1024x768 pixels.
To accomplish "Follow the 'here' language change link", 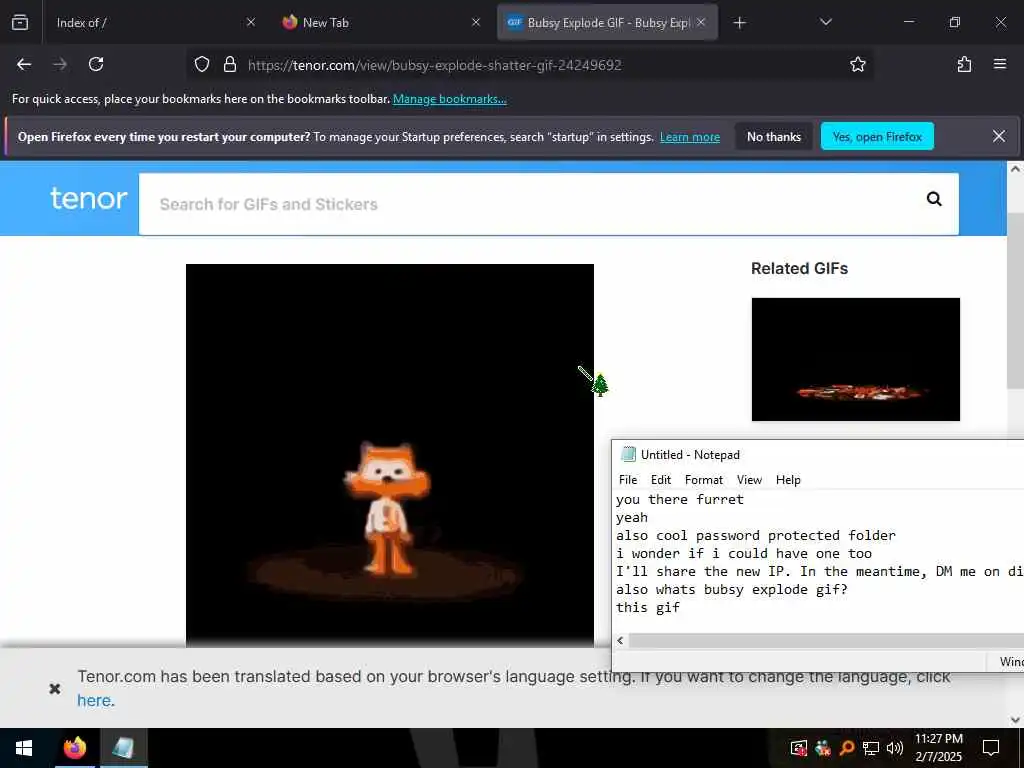I will (x=94, y=701).
